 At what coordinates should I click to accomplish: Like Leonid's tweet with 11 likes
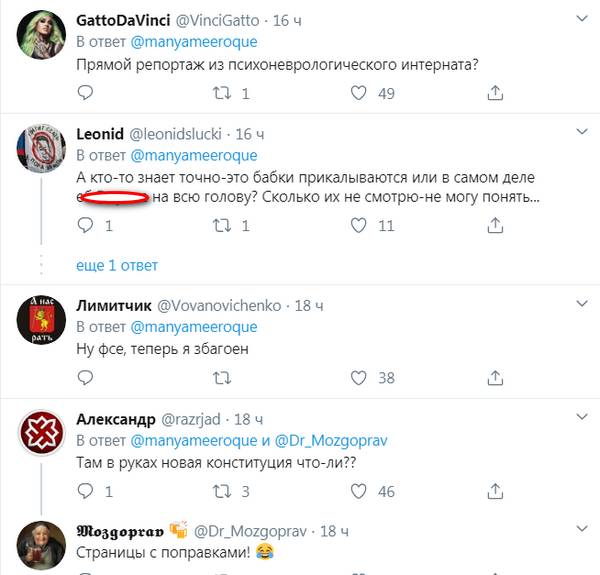coord(360,226)
